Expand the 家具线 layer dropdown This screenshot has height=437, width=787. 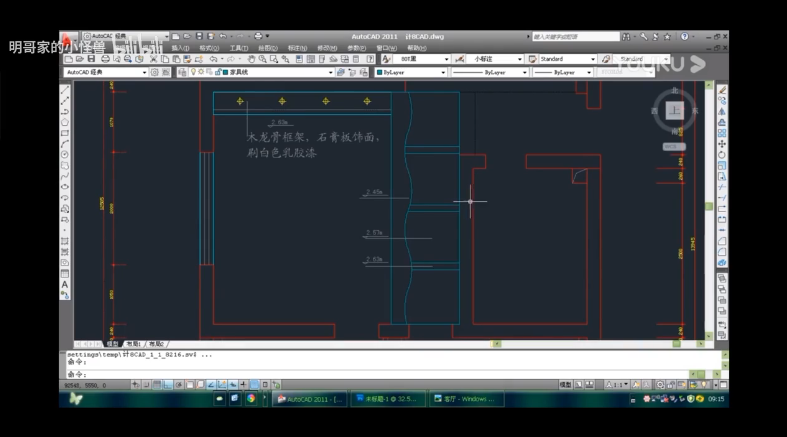click(x=331, y=72)
